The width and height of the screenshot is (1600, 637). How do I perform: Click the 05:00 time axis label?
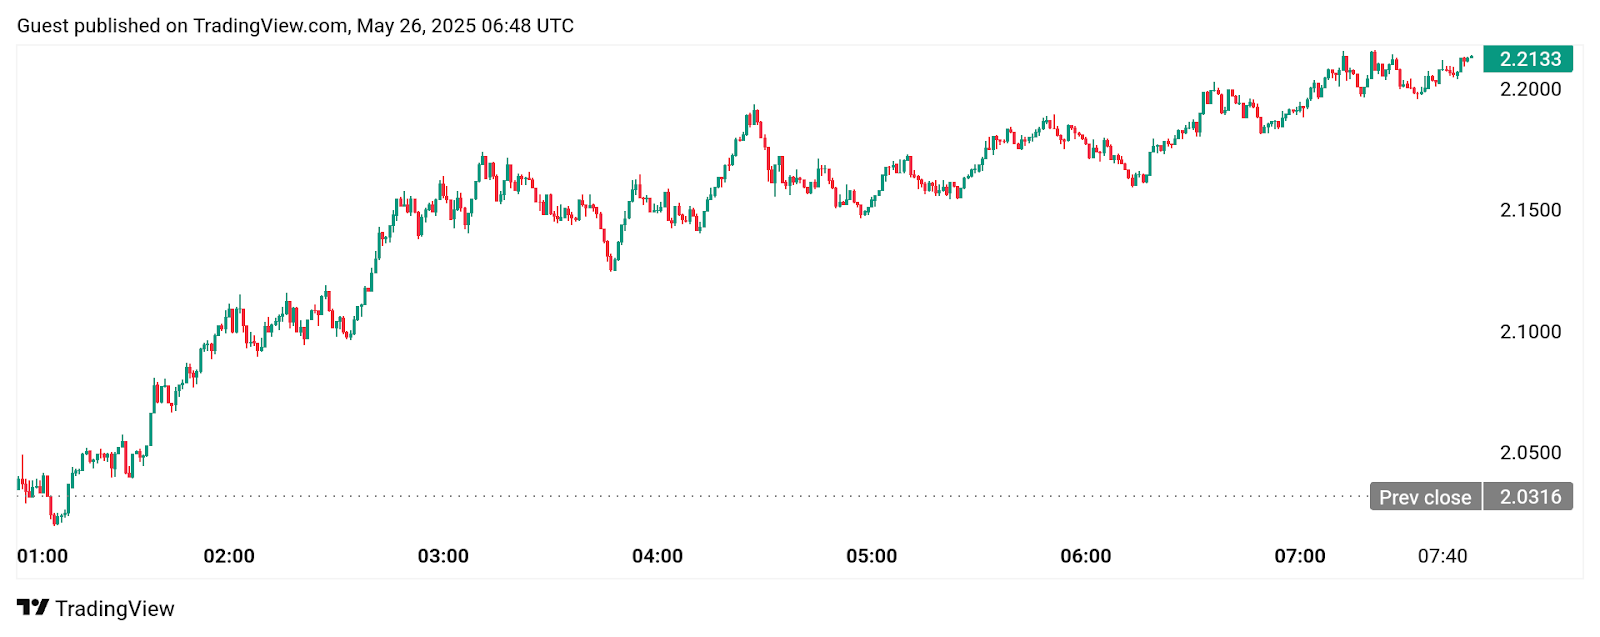[871, 556]
